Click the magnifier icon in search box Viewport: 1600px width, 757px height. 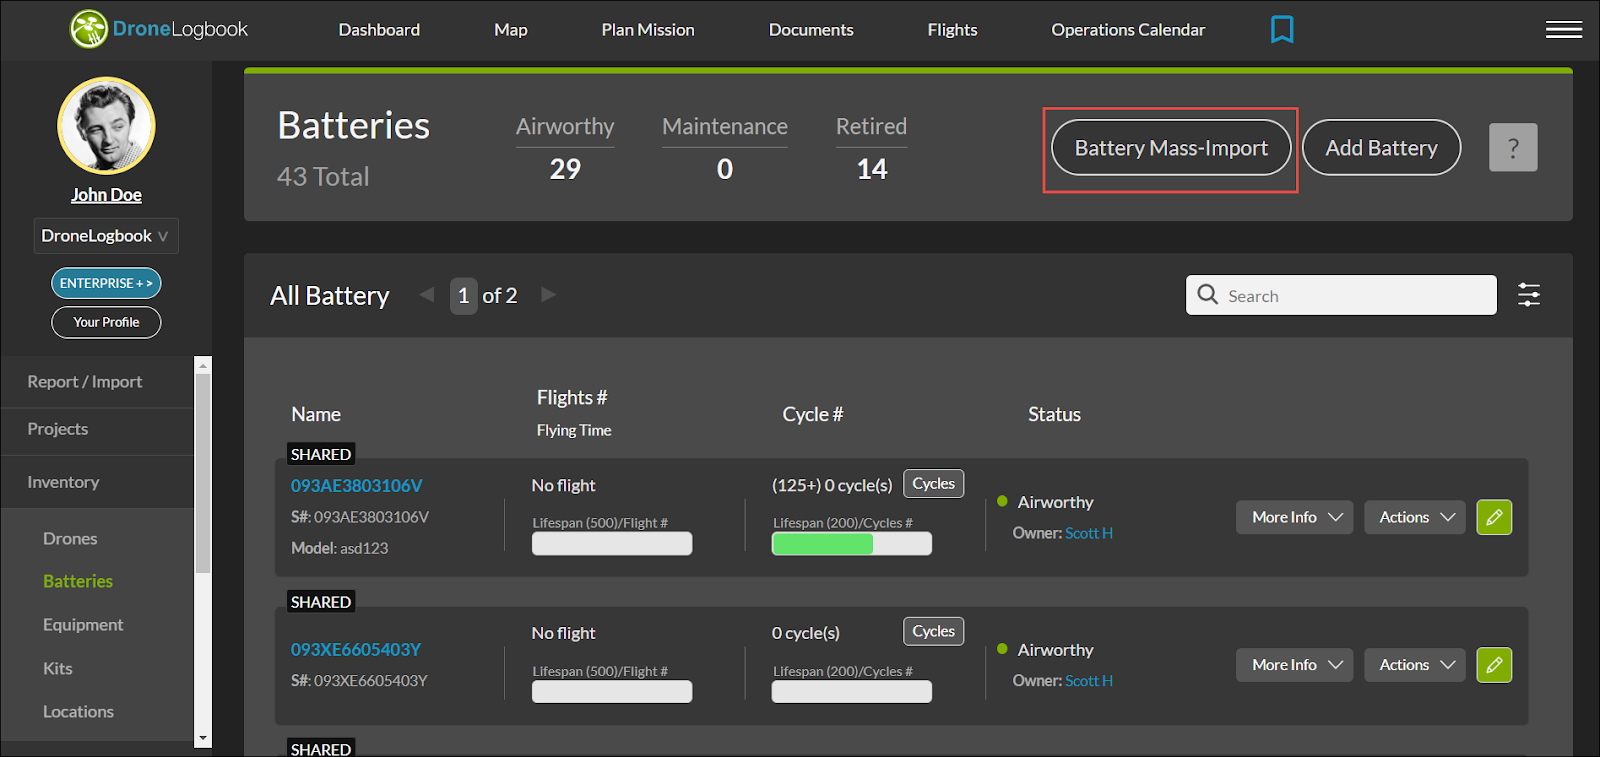[1207, 294]
